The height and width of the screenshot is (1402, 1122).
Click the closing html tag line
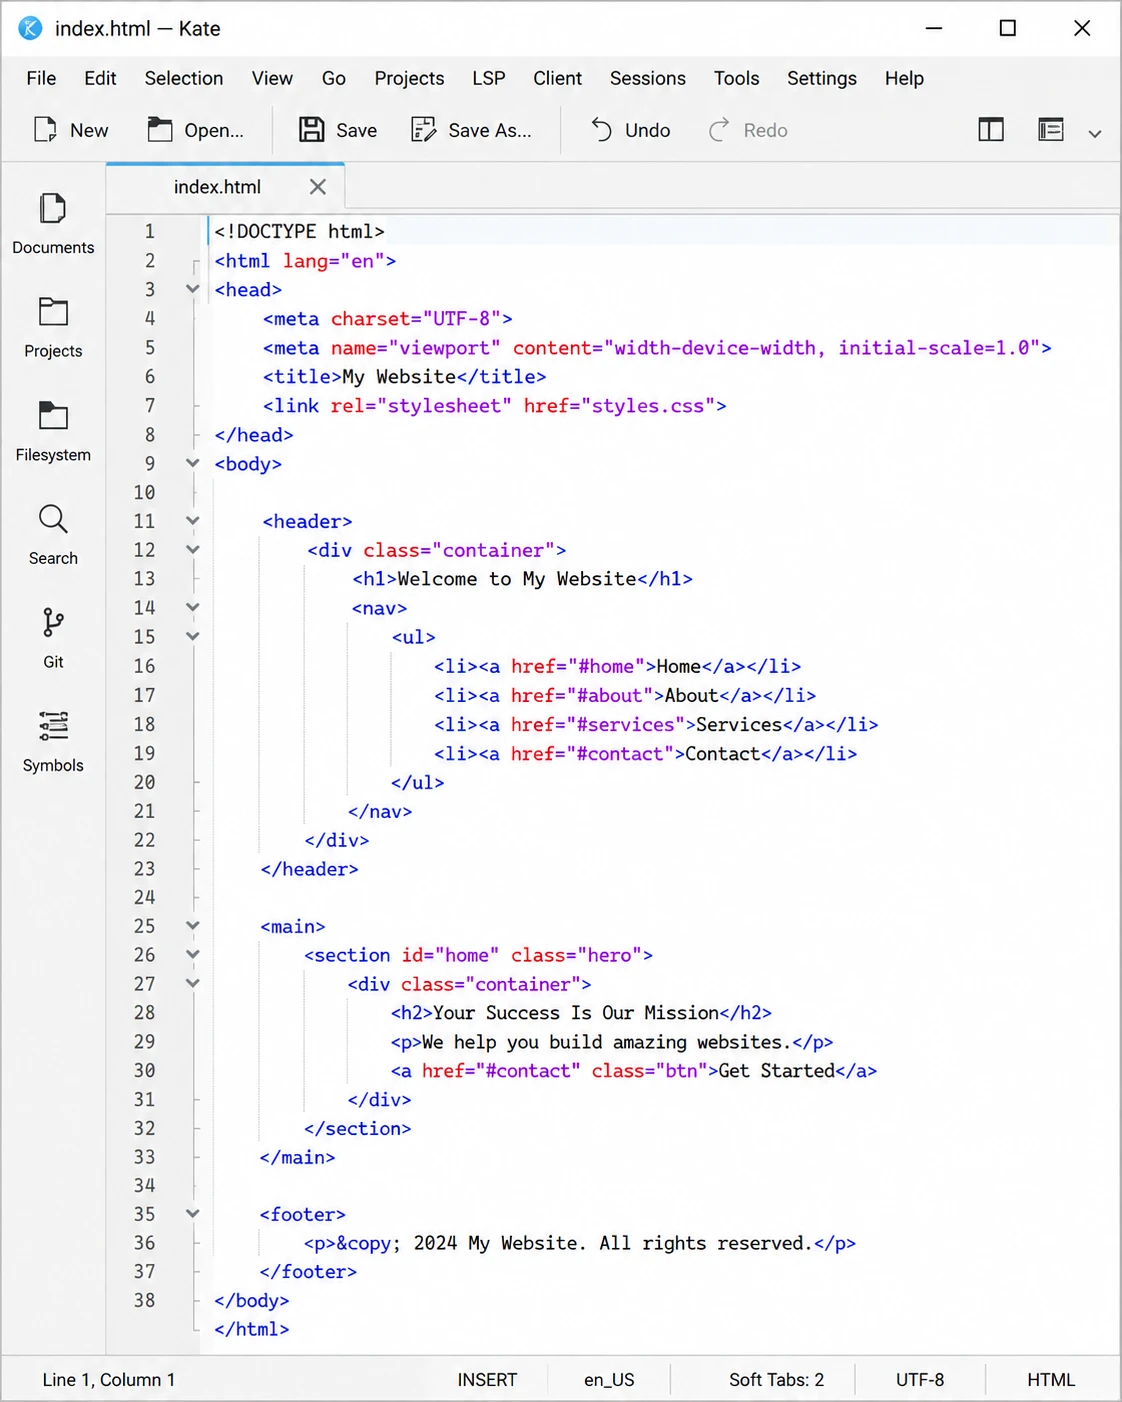coord(252,1329)
